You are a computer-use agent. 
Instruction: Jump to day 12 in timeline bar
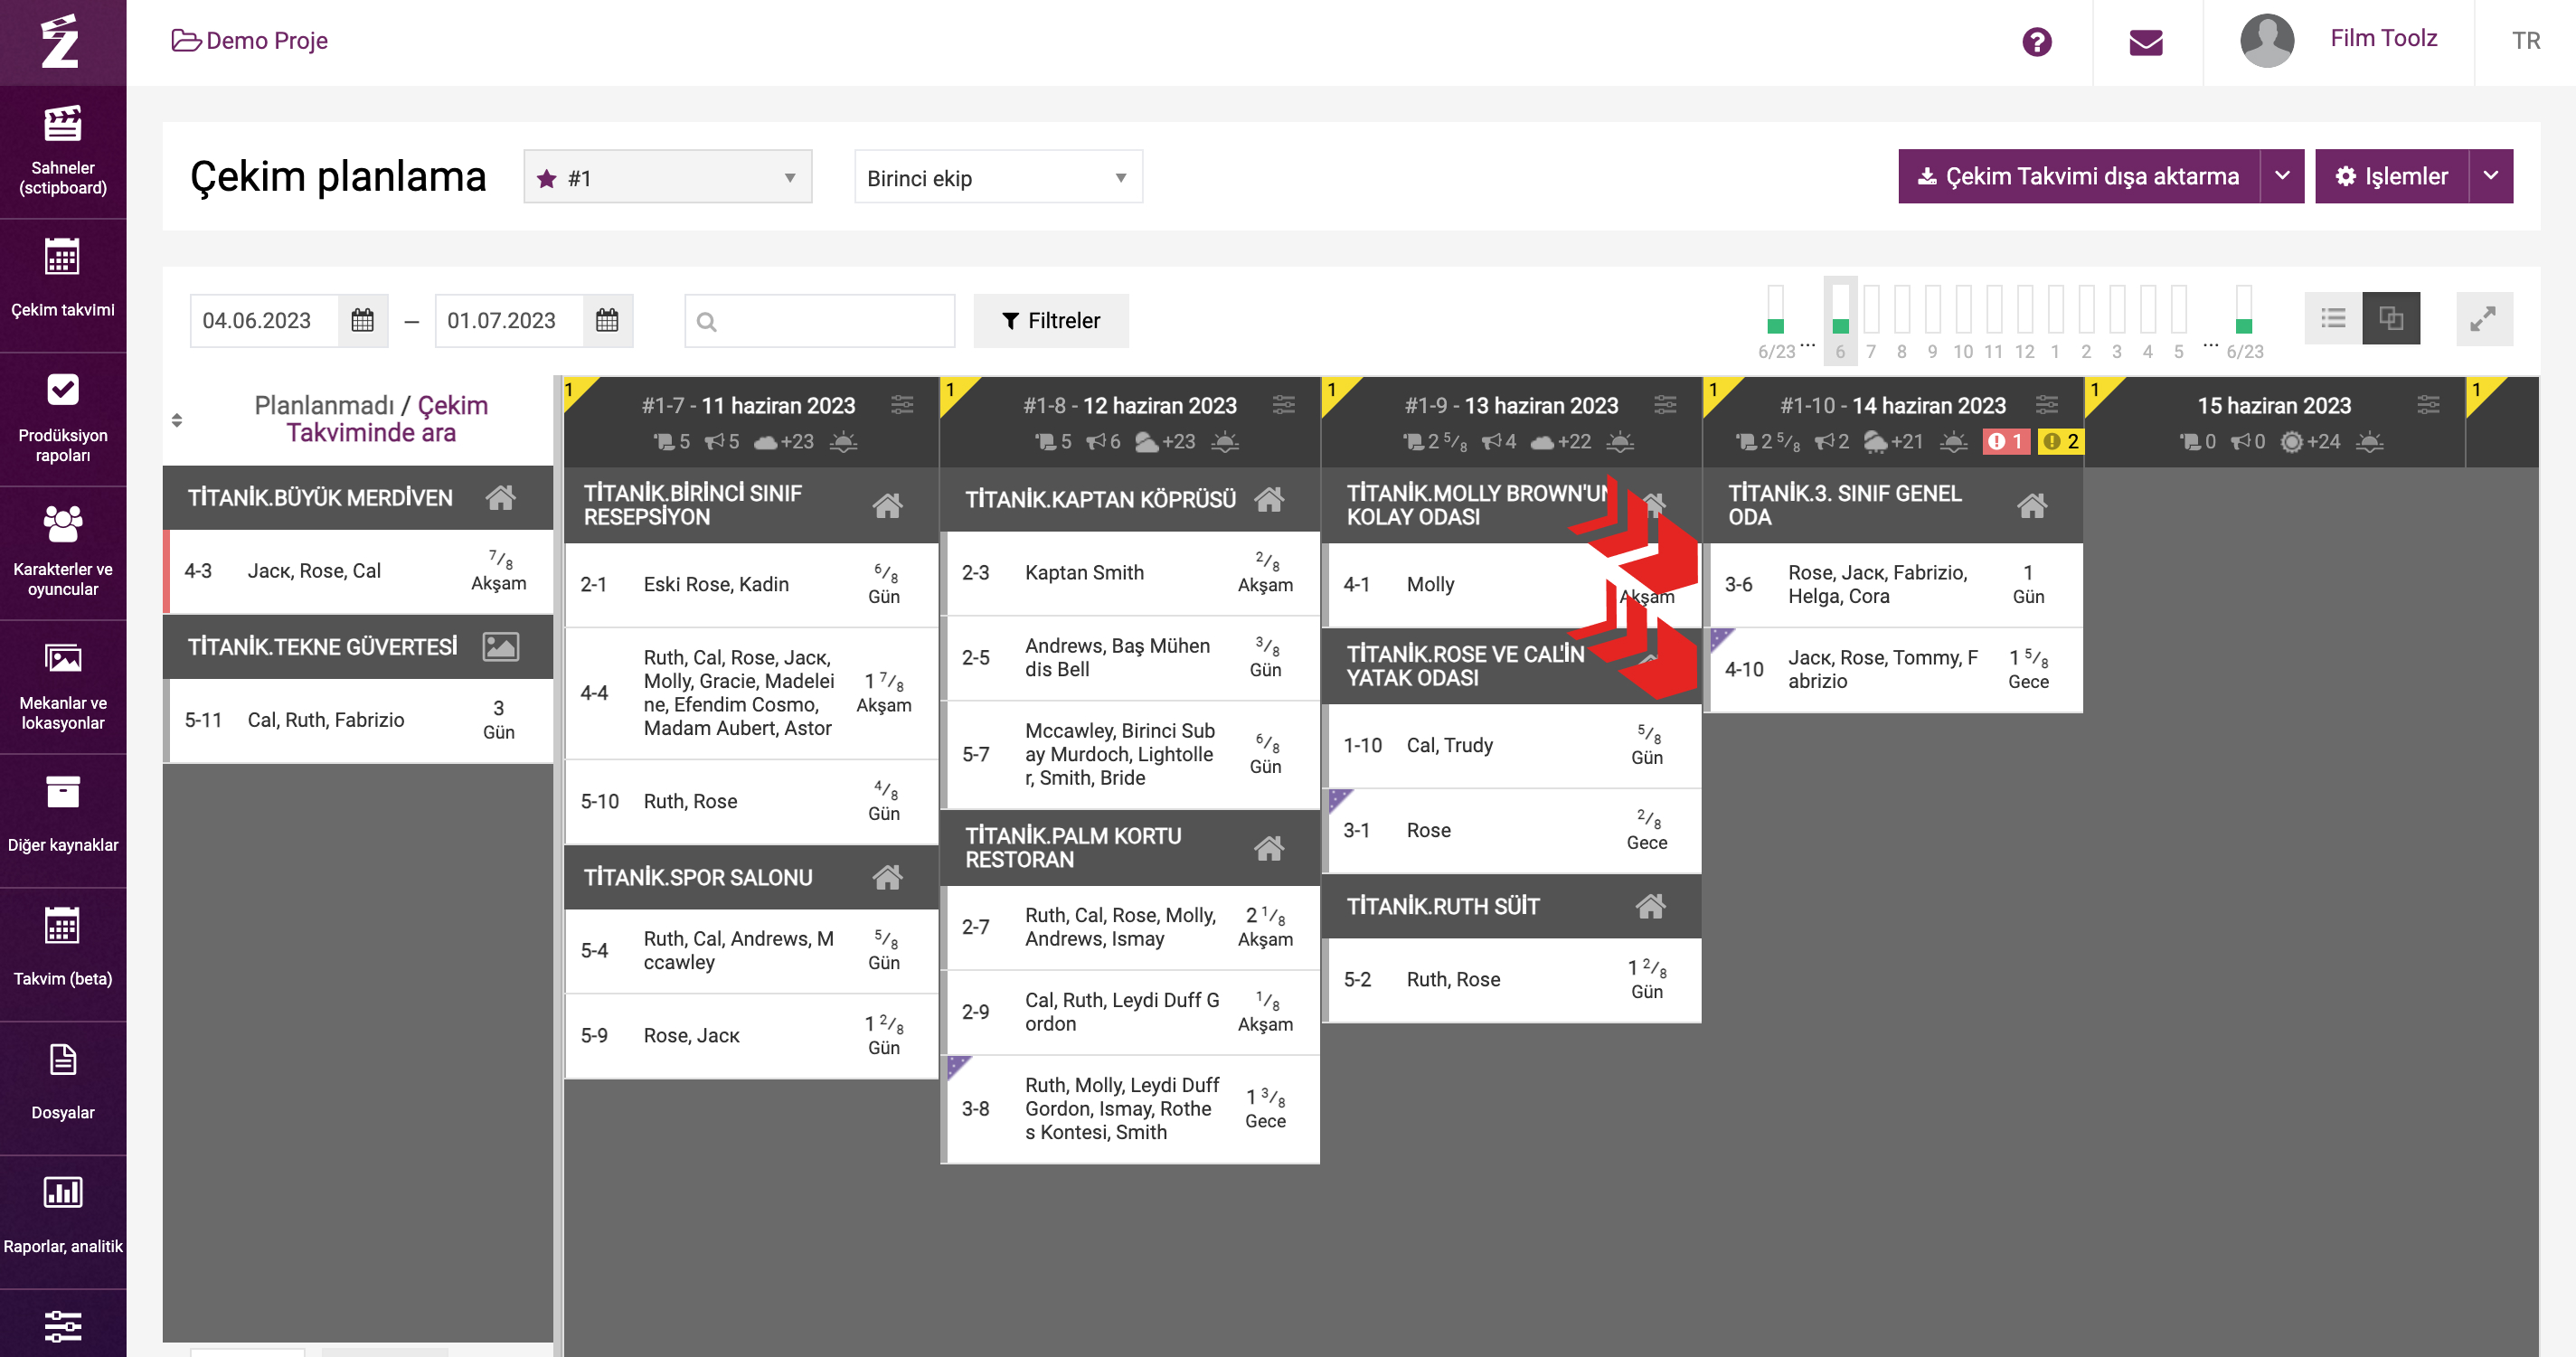pos(2025,320)
